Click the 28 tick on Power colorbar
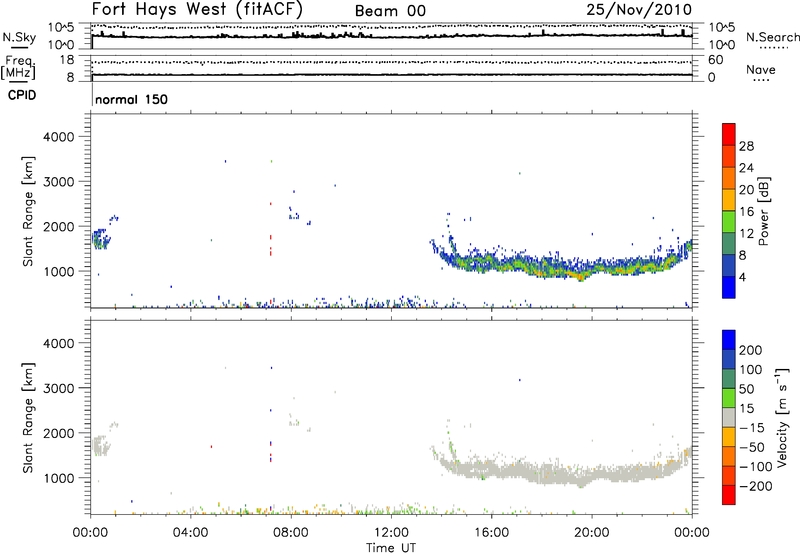800x554 pixels. tap(746, 146)
